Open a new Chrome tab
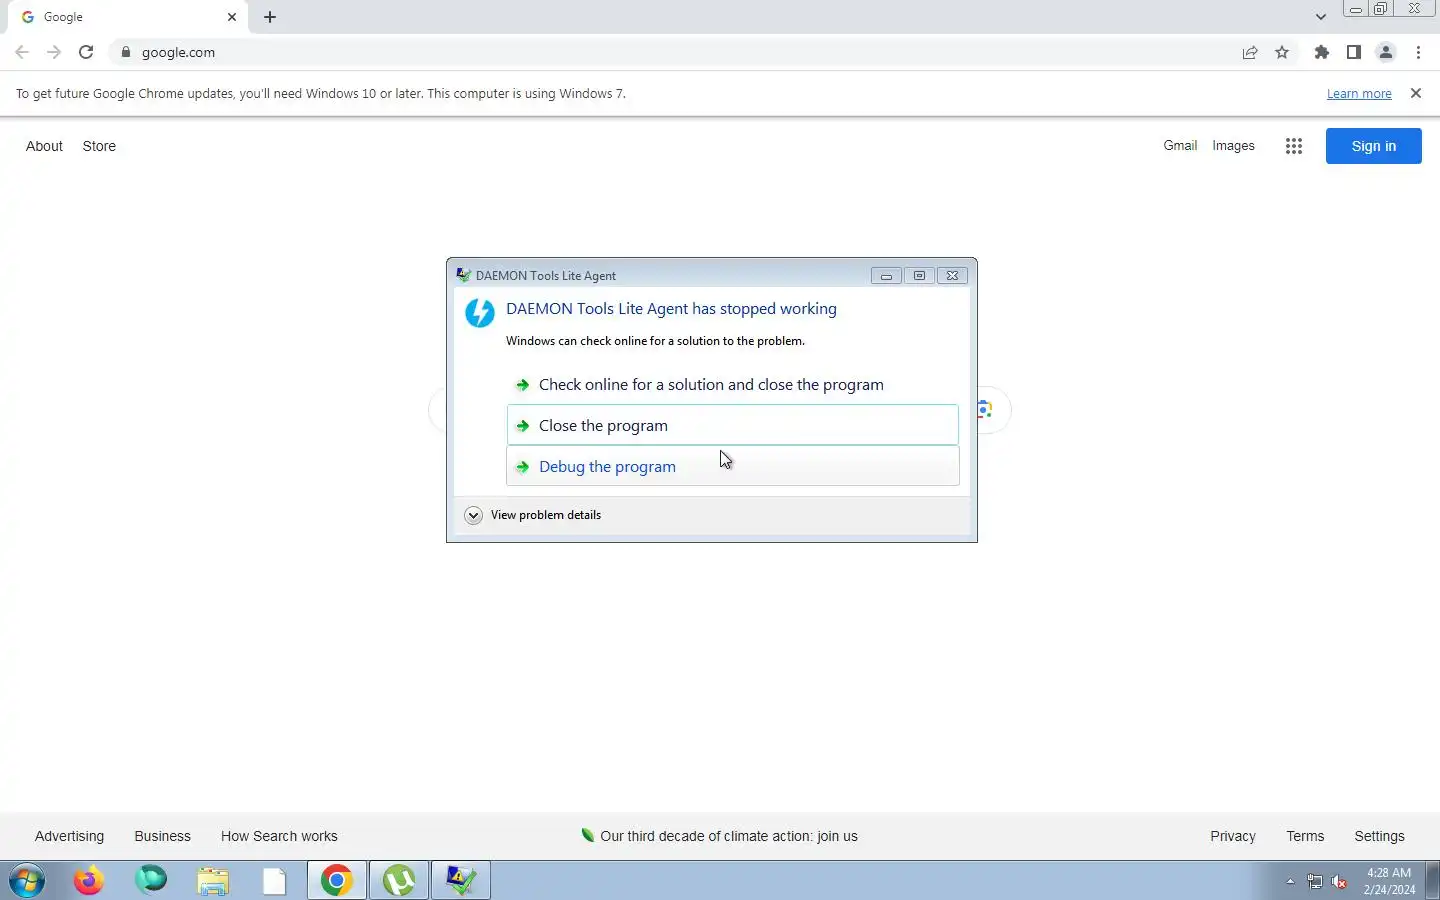This screenshot has width=1440, height=900. click(x=270, y=17)
